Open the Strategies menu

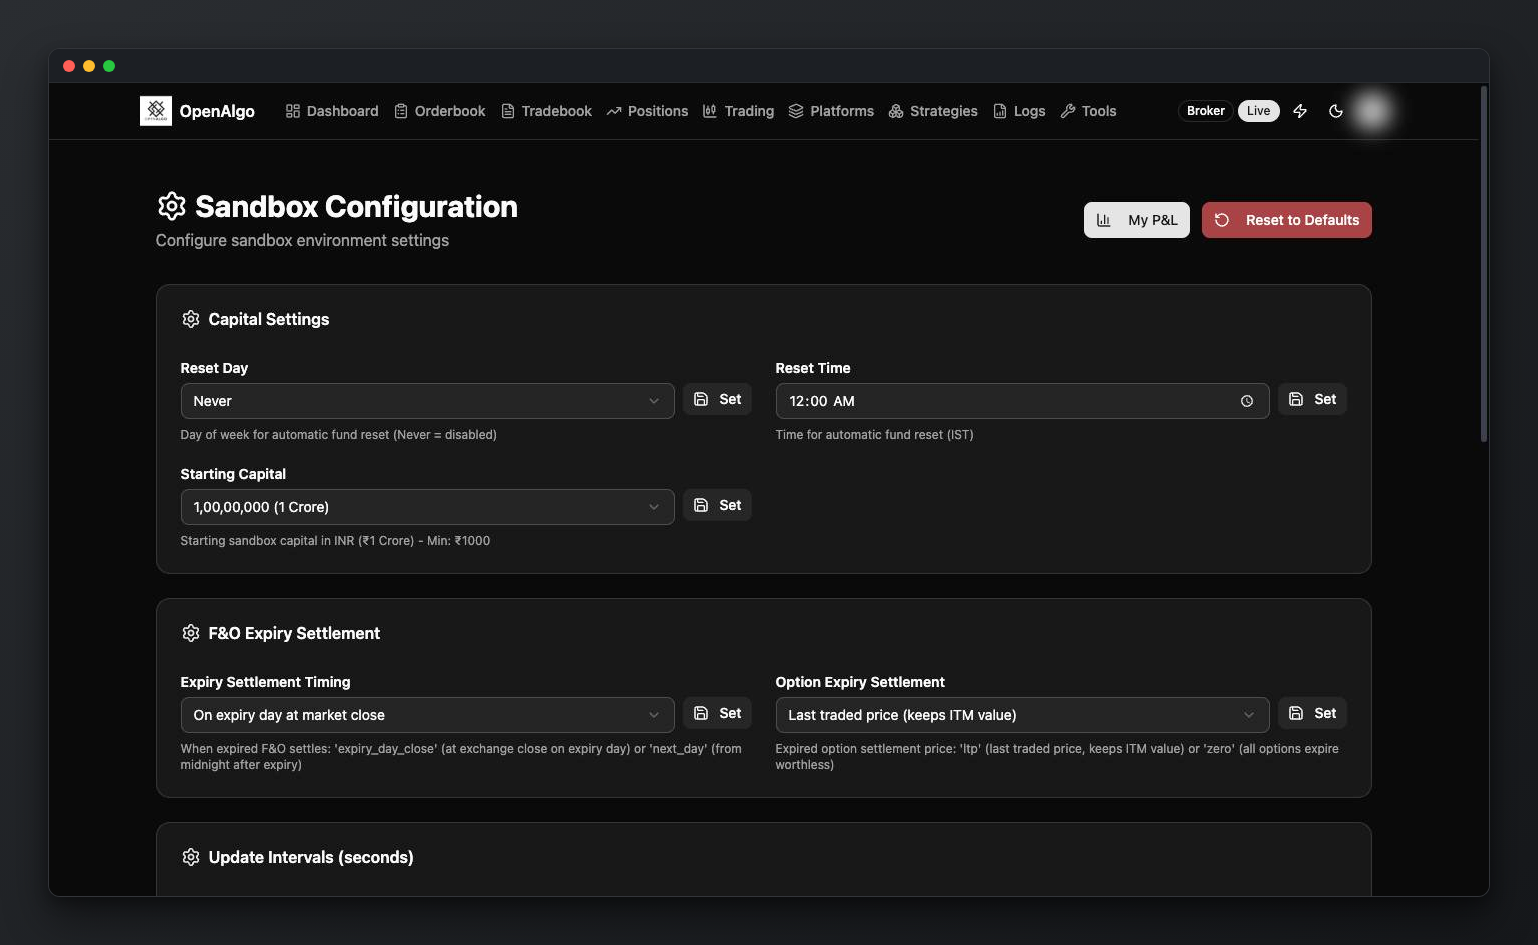(933, 111)
